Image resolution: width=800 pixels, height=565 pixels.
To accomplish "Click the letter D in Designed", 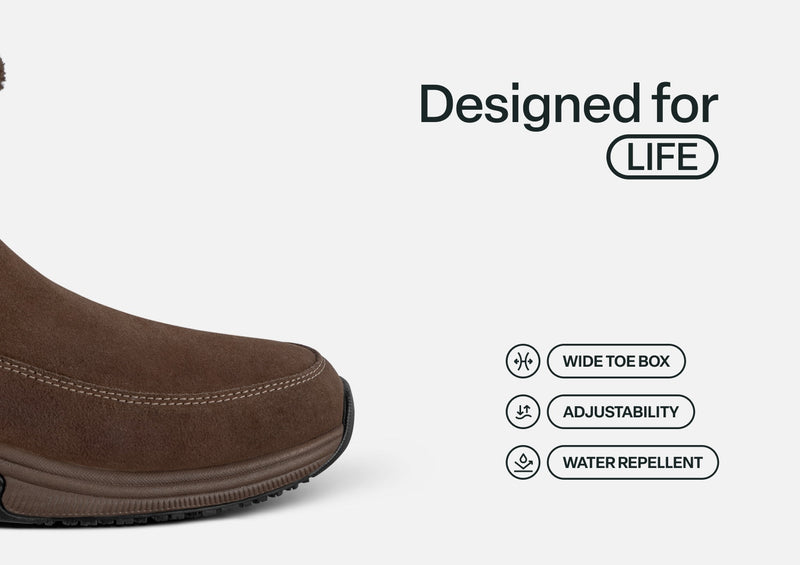I will coord(437,104).
